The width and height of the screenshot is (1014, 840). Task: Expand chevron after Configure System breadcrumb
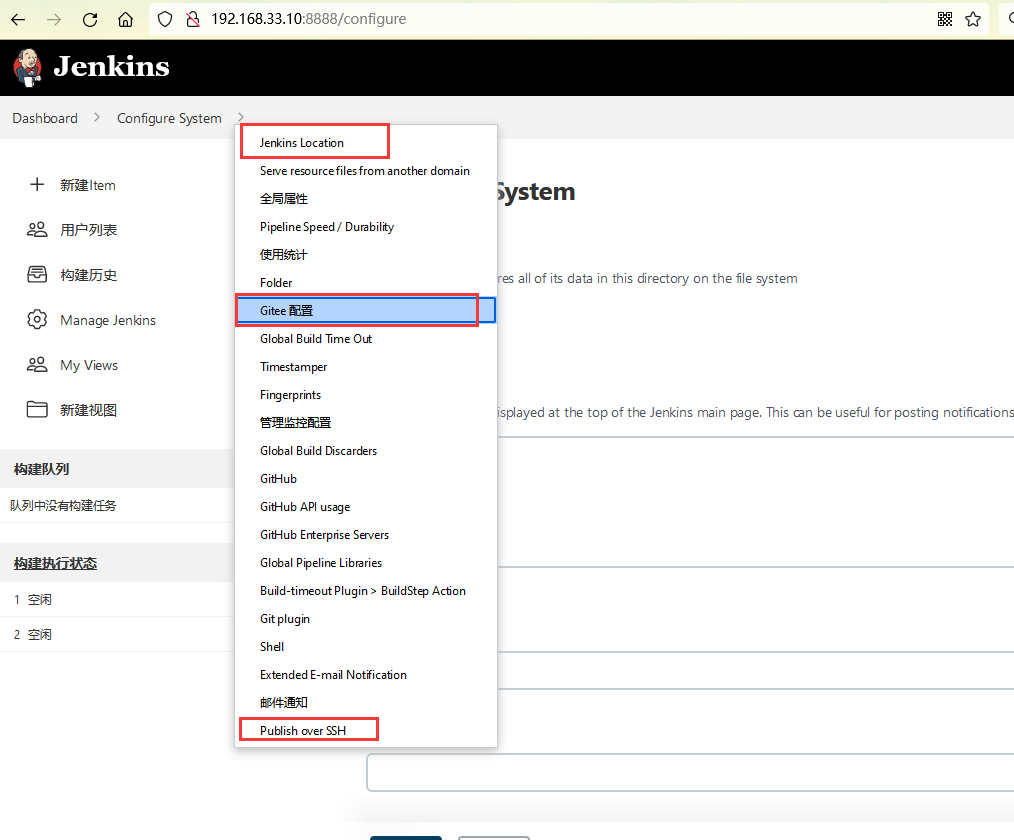(241, 118)
